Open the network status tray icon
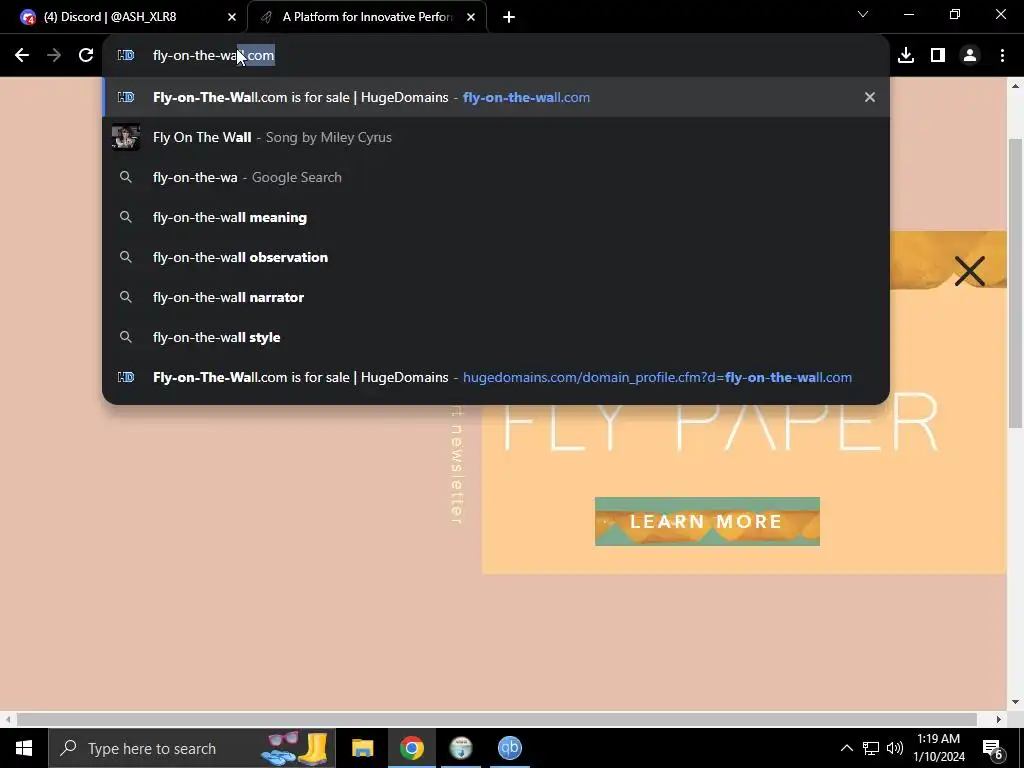The image size is (1024, 768). coord(871,748)
